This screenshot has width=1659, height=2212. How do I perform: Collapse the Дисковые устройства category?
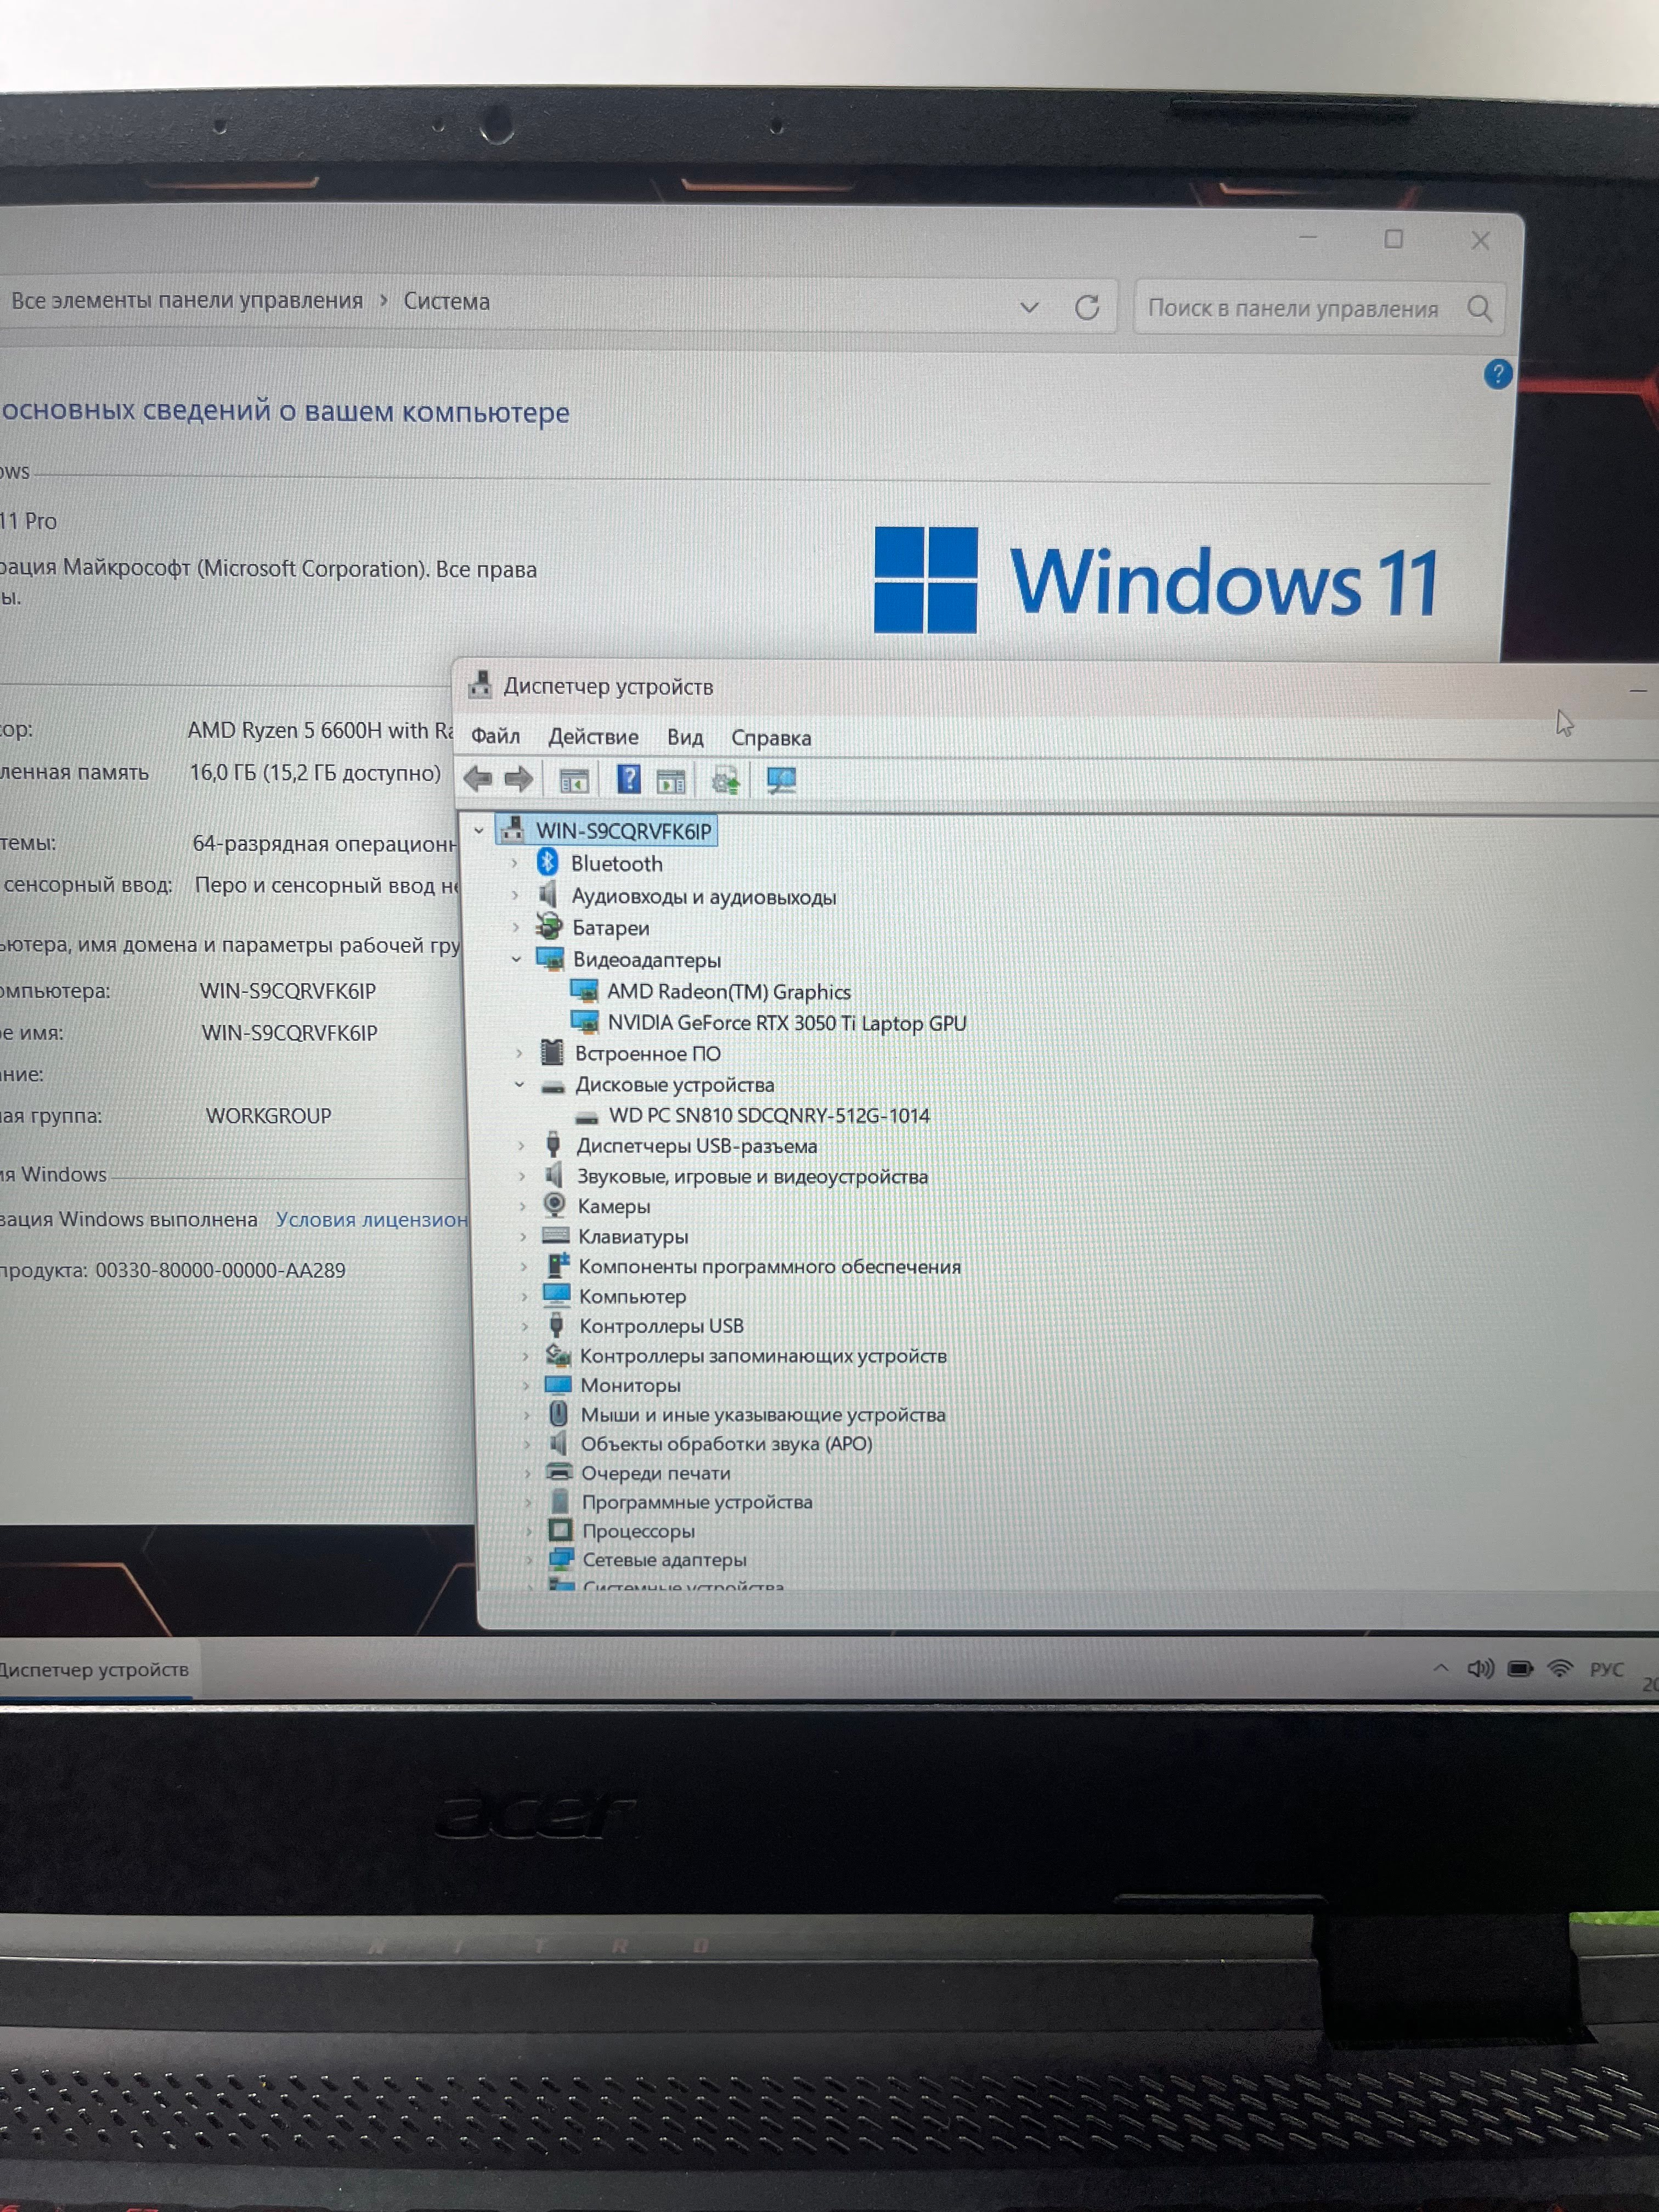coord(519,1084)
